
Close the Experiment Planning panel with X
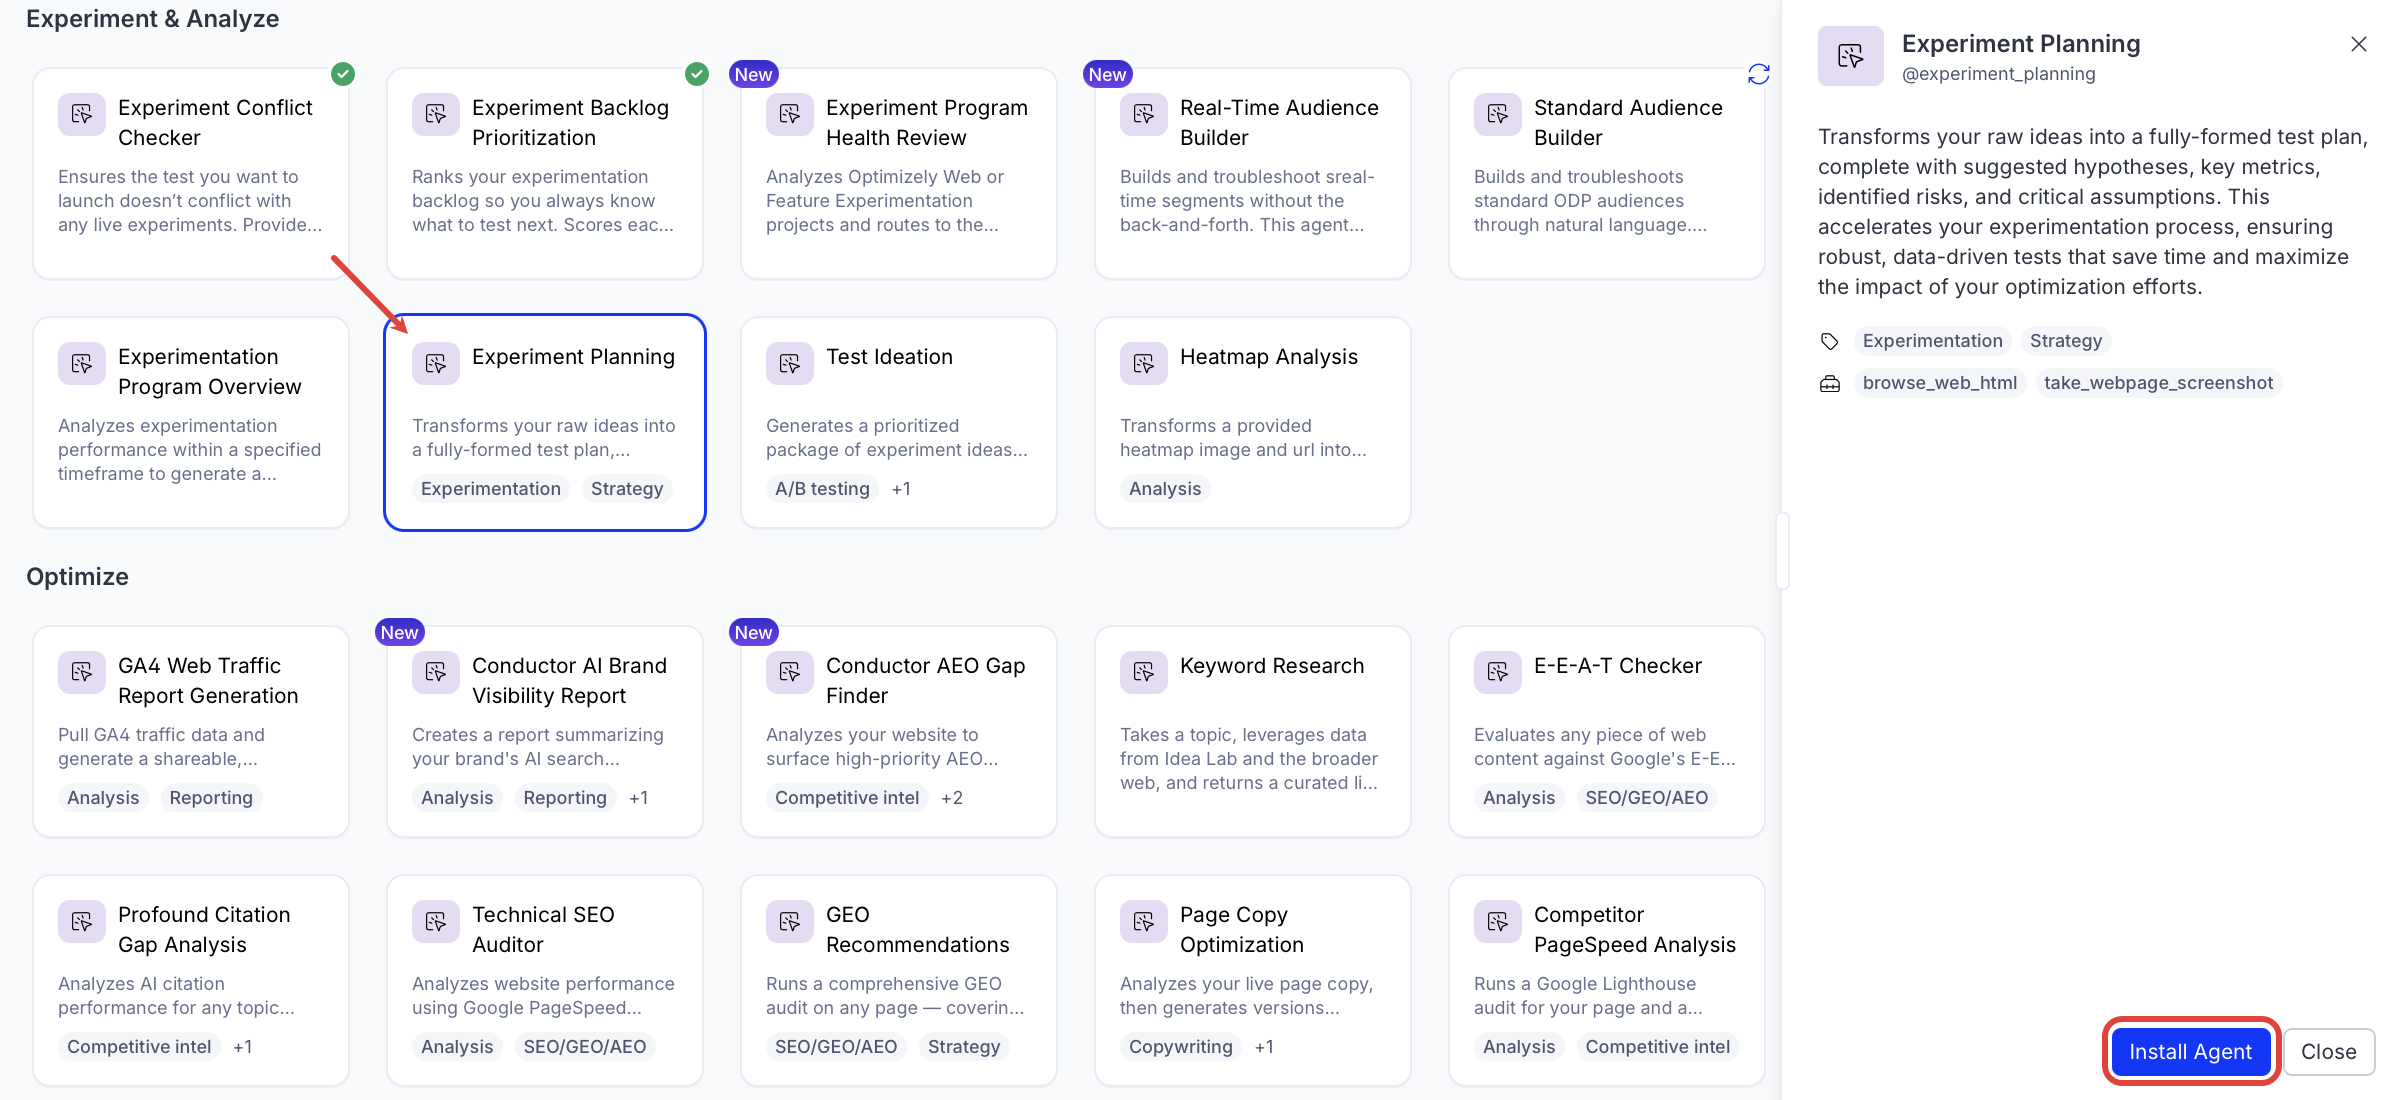2359,44
